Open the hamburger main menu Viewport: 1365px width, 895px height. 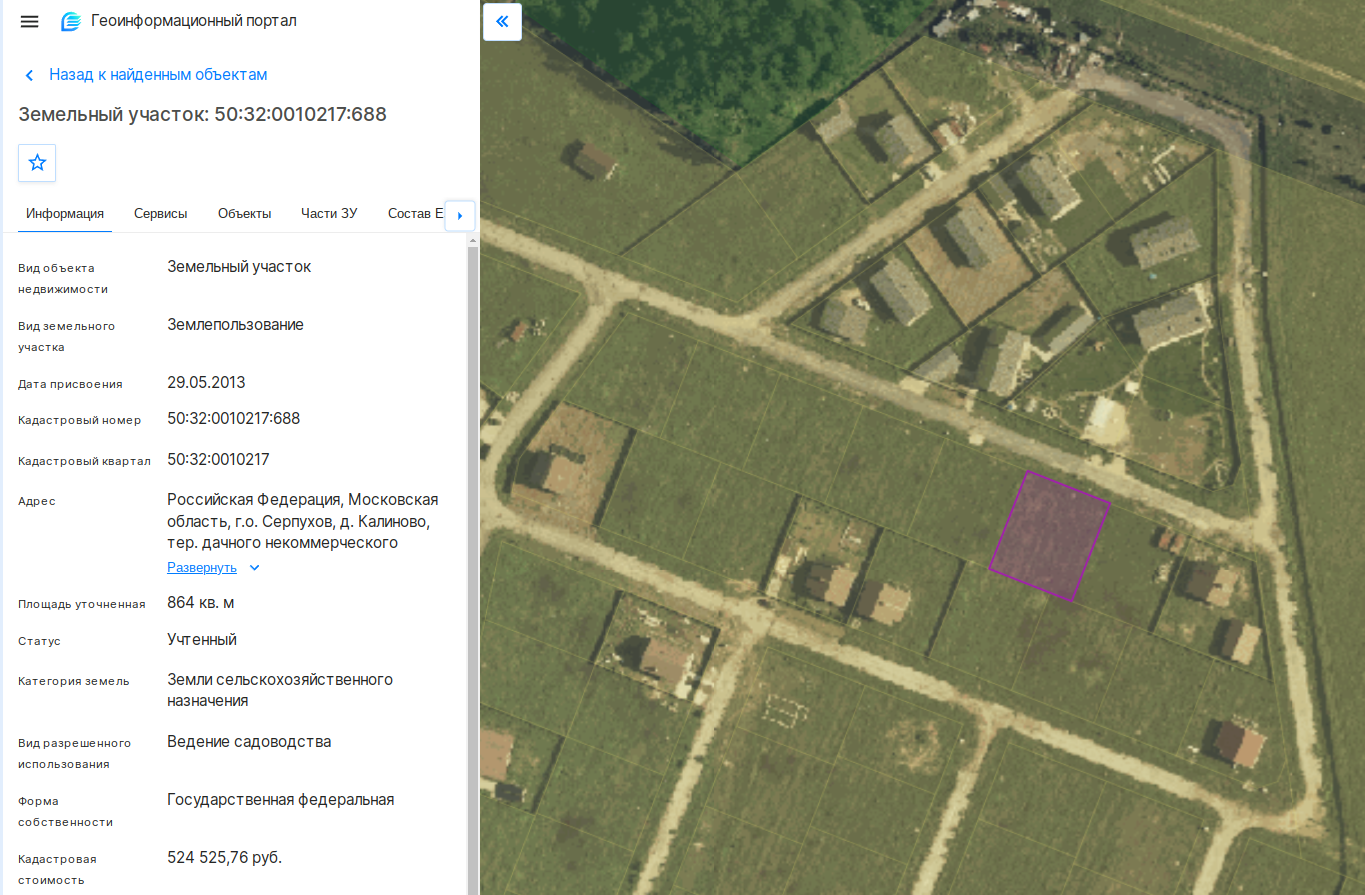30,21
